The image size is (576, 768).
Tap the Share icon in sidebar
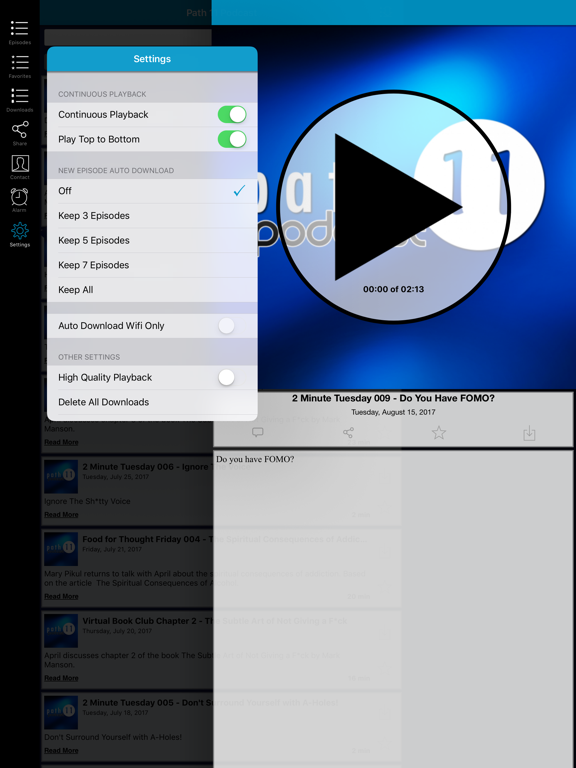coord(20,133)
